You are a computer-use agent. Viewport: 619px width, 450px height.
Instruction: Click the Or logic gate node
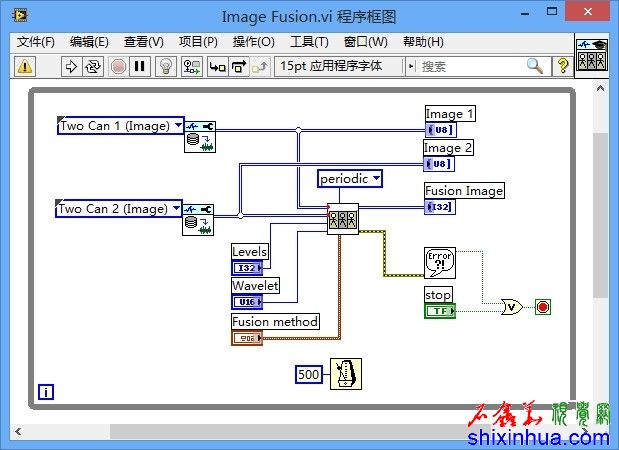point(511,306)
